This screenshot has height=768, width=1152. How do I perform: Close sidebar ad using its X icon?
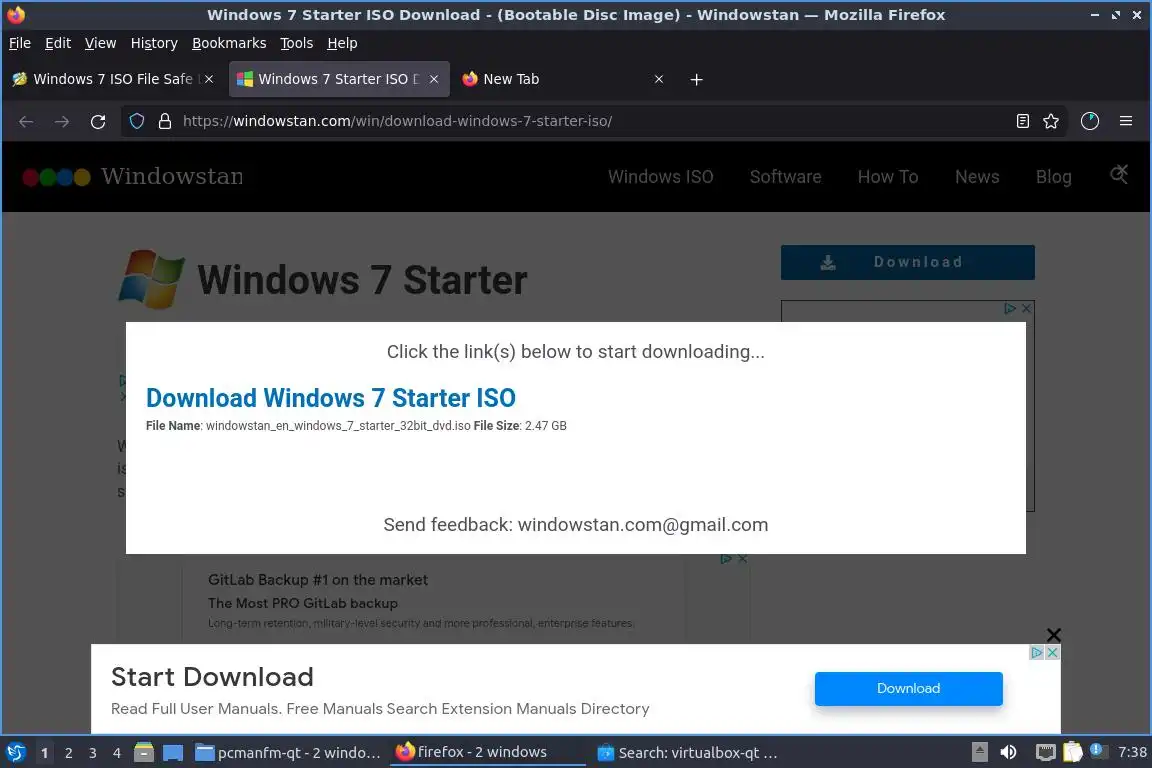pos(1026,309)
